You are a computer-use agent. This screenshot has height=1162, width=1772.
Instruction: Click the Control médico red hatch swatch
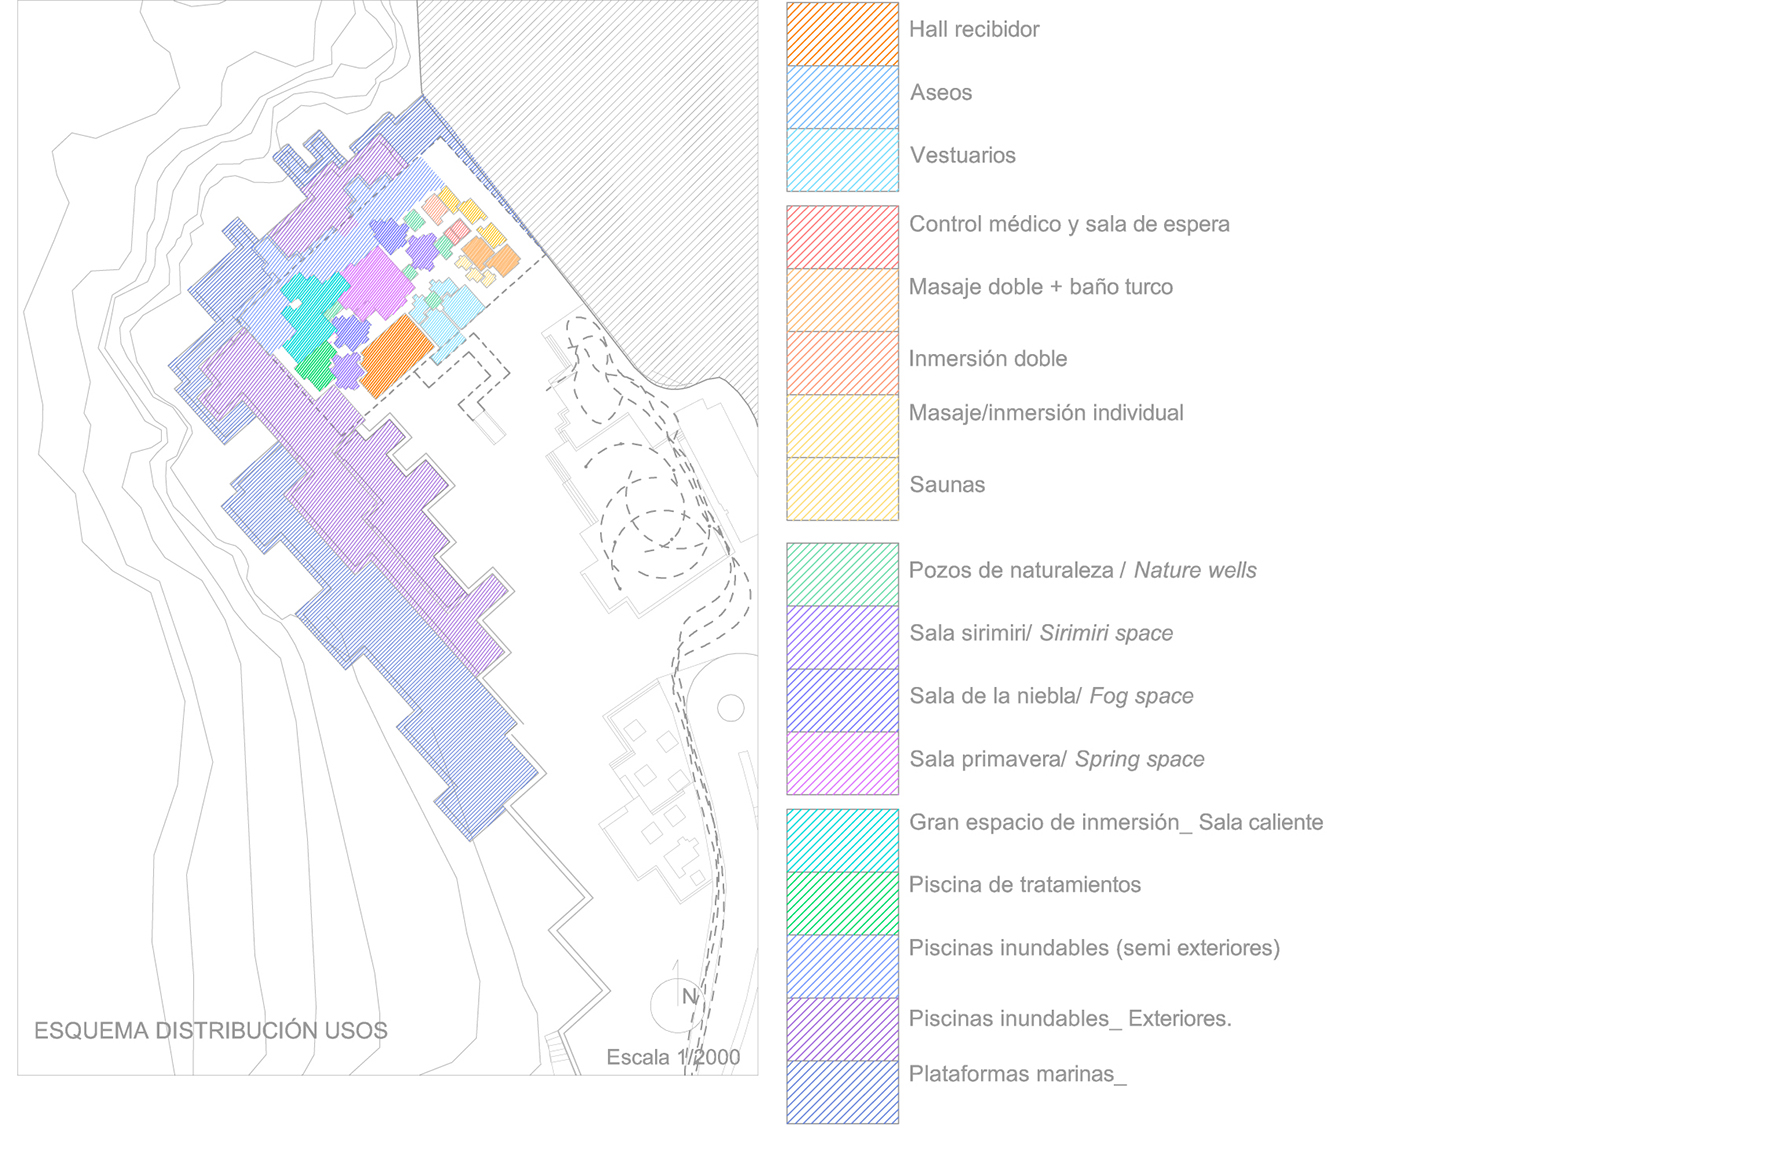click(x=842, y=237)
